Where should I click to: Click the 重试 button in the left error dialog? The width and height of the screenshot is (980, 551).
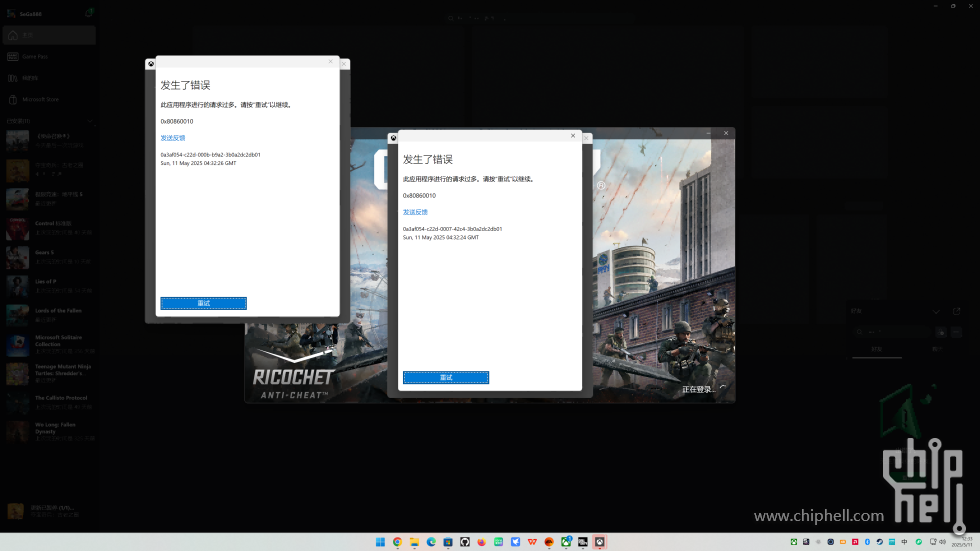point(203,303)
